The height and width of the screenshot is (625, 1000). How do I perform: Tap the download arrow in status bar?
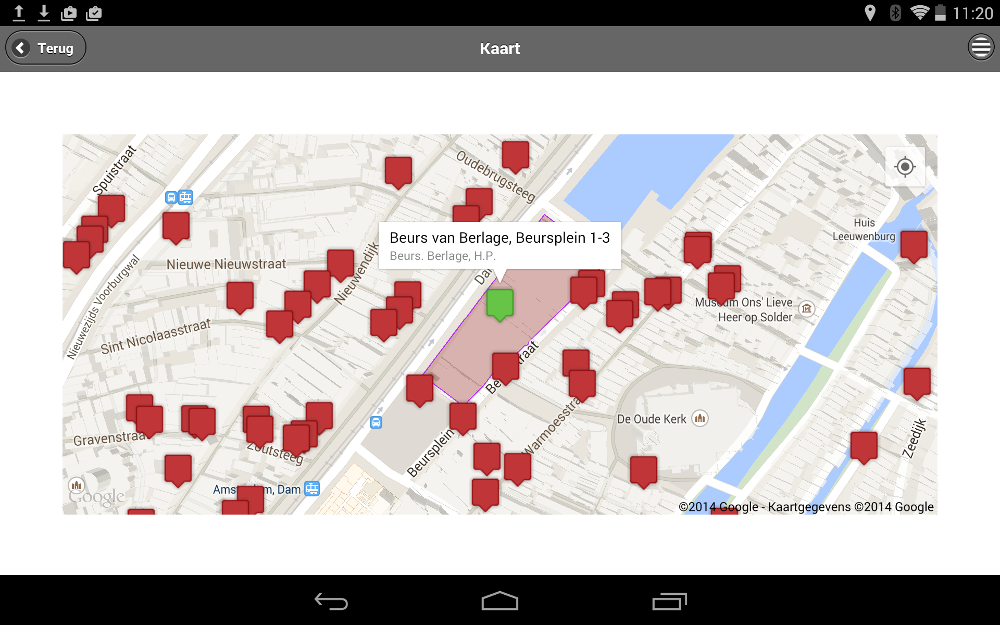pos(43,13)
